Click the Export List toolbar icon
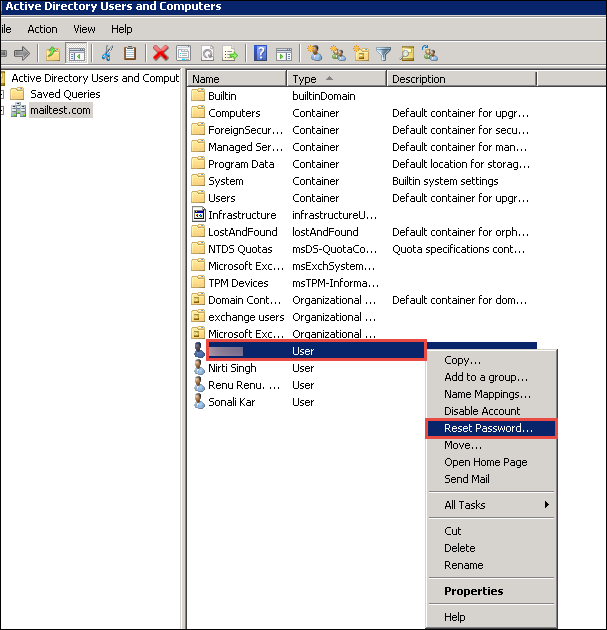Screen dimensions: 607x630 tap(231, 53)
